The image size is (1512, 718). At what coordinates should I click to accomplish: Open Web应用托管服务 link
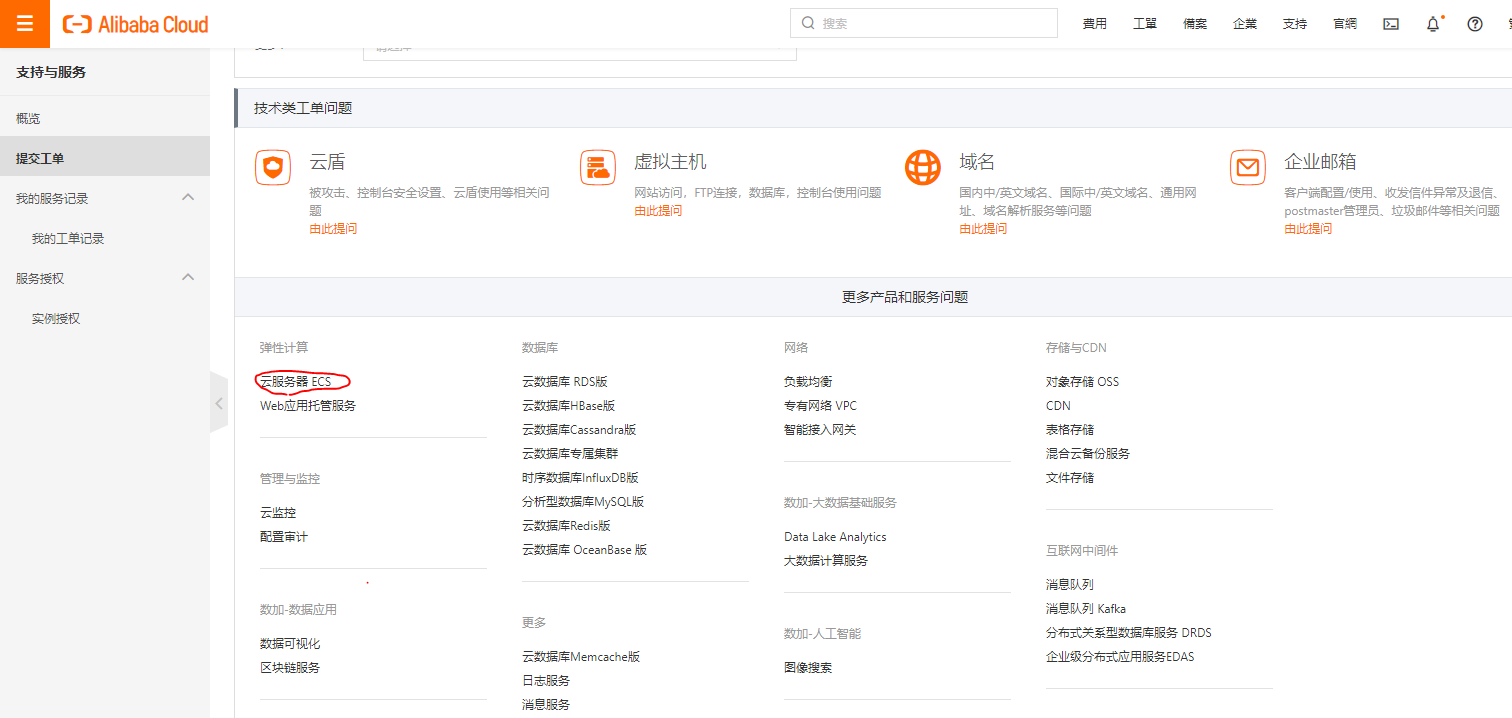[308, 406]
